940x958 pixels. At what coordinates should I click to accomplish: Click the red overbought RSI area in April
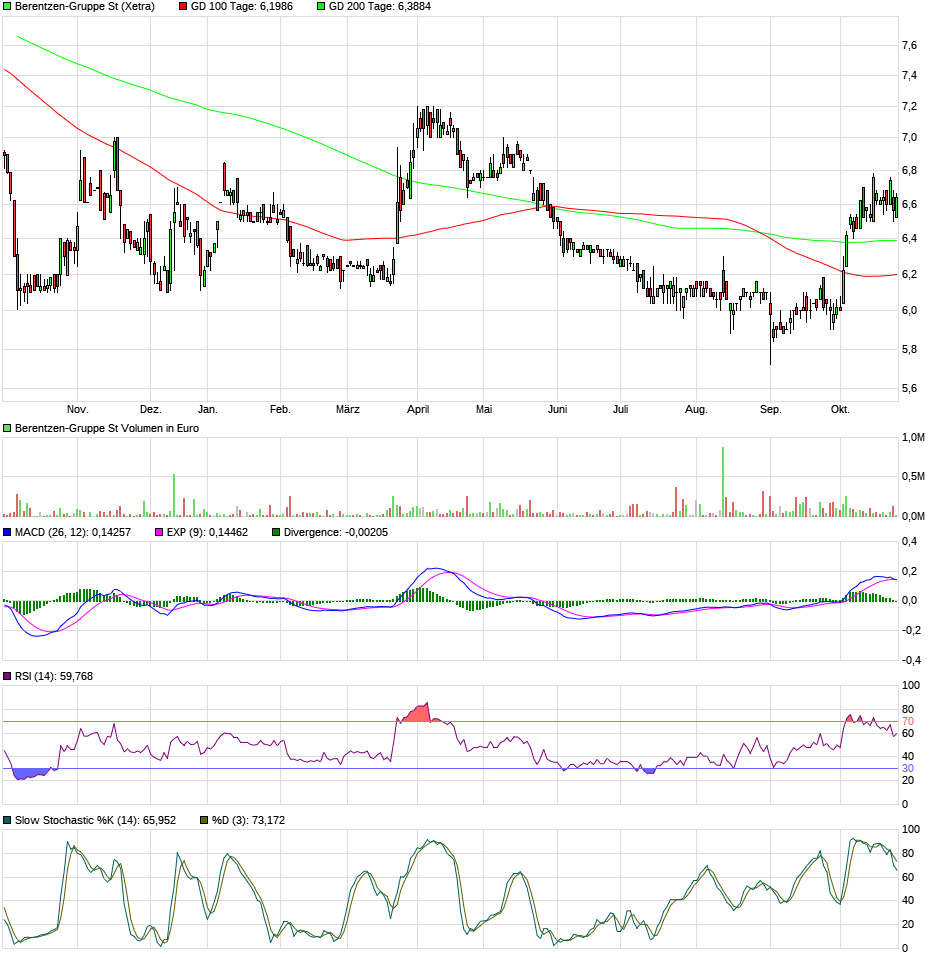click(418, 714)
